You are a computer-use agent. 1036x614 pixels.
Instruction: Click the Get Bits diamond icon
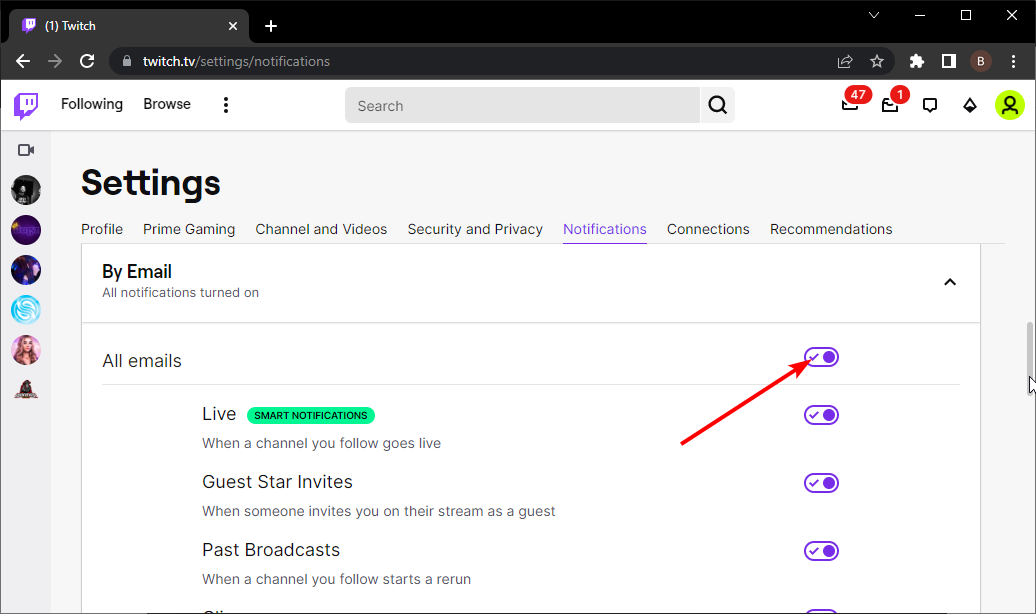coord(969,105)
